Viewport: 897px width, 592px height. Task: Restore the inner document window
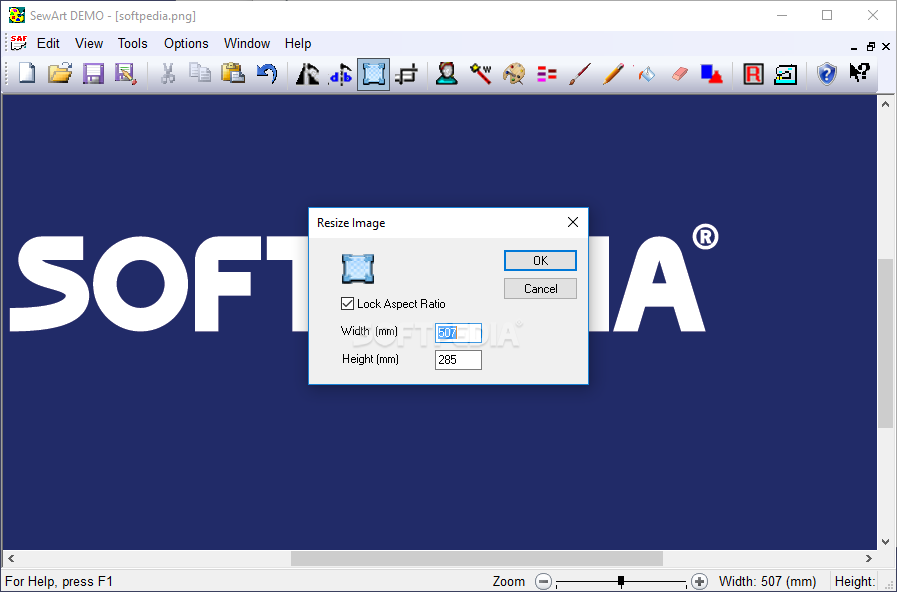(870, 46)
